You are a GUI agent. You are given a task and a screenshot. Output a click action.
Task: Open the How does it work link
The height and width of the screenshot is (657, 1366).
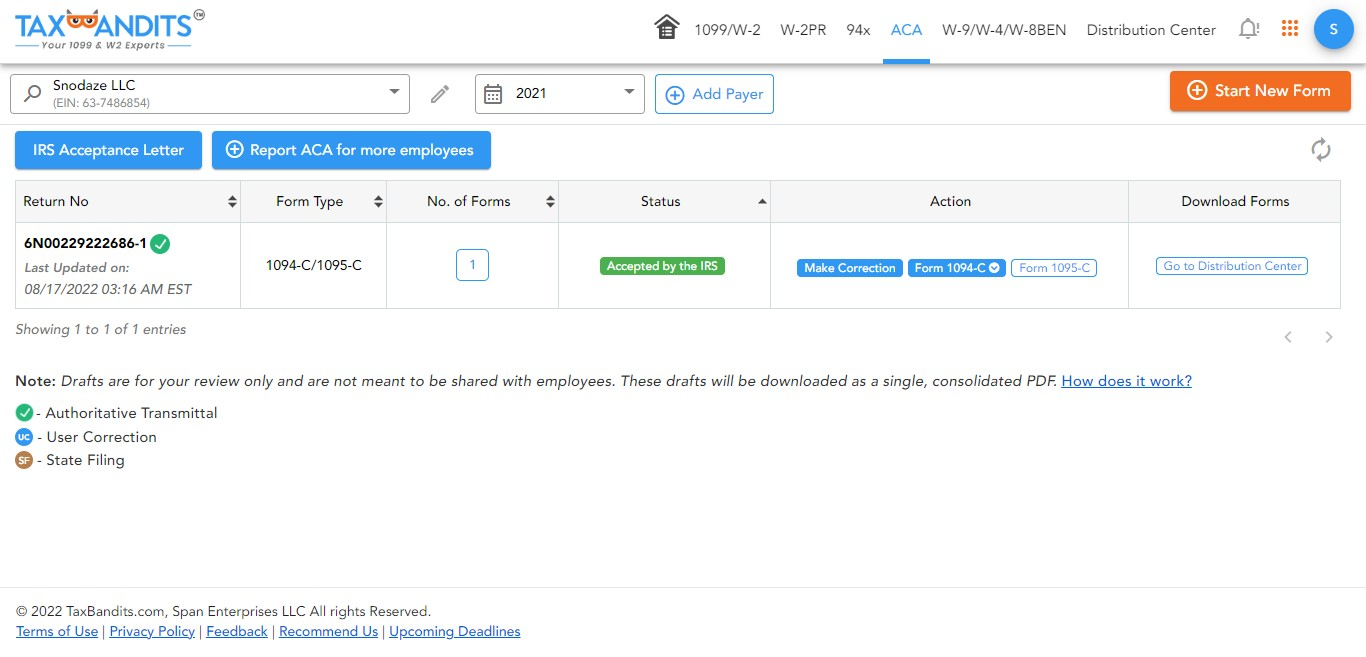pos(1126,381)
